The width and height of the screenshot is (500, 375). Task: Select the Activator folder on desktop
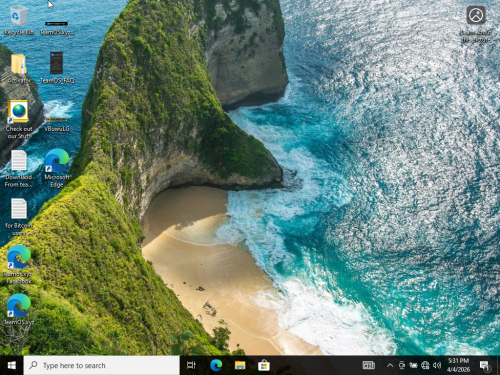point(19,68)
